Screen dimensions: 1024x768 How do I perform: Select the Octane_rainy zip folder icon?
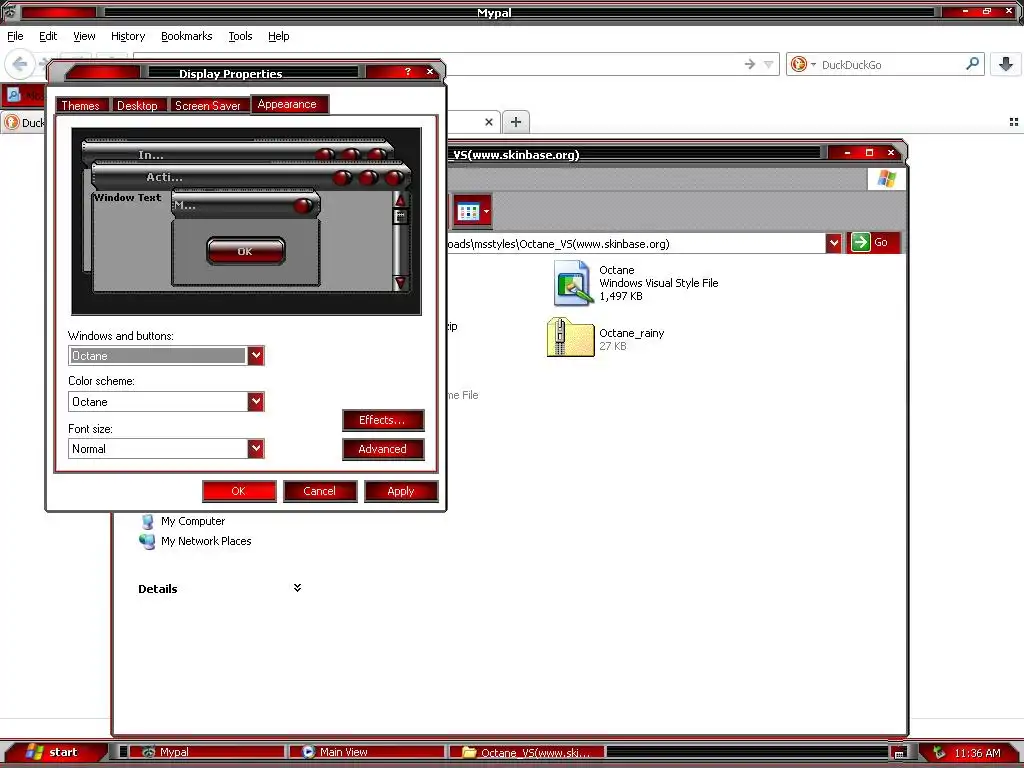click(570, 338)
